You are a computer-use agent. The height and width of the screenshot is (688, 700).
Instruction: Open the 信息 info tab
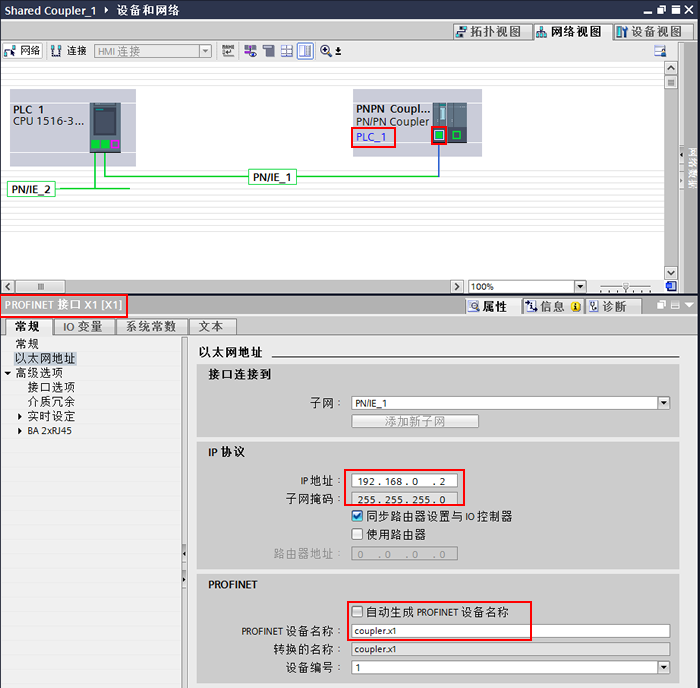(553, 306)
